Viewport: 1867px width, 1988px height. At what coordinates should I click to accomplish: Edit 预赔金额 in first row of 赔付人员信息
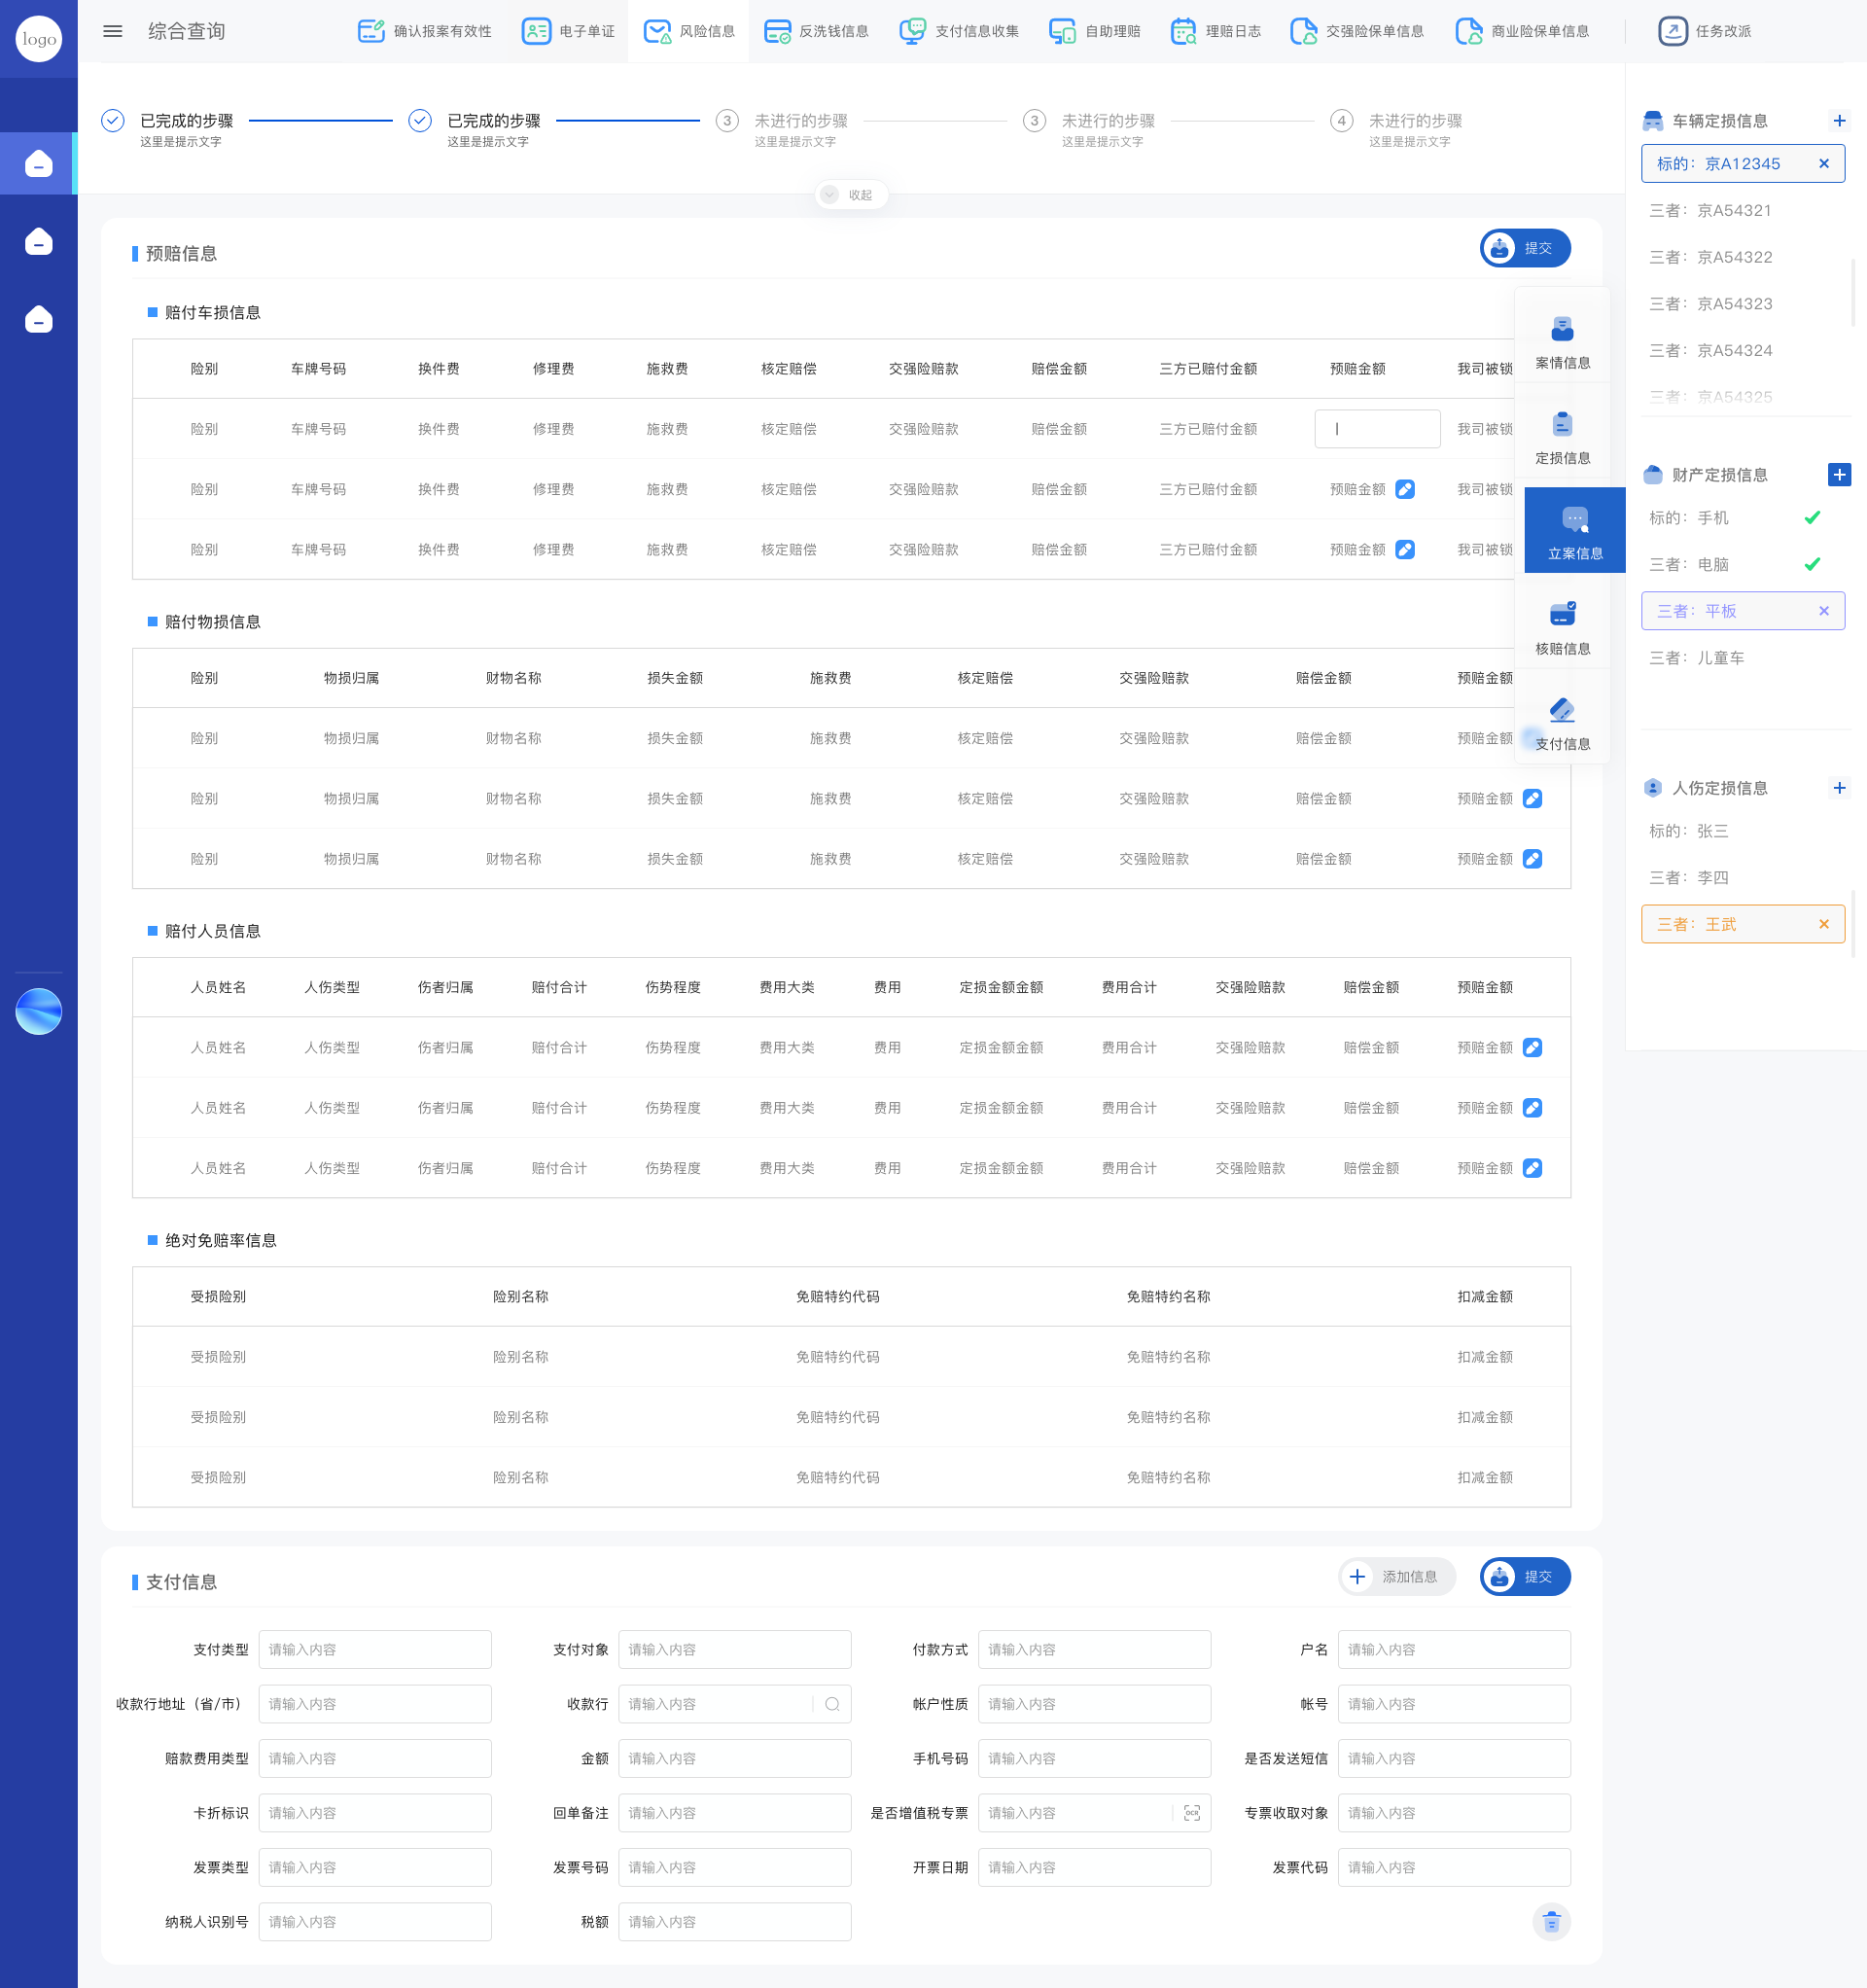(x=1532, y=1048)
